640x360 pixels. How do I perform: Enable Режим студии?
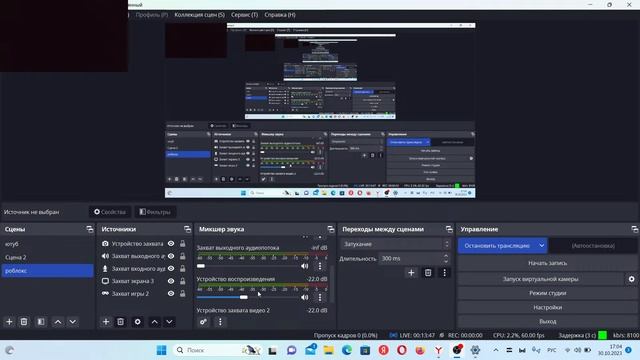click(547, 293)
